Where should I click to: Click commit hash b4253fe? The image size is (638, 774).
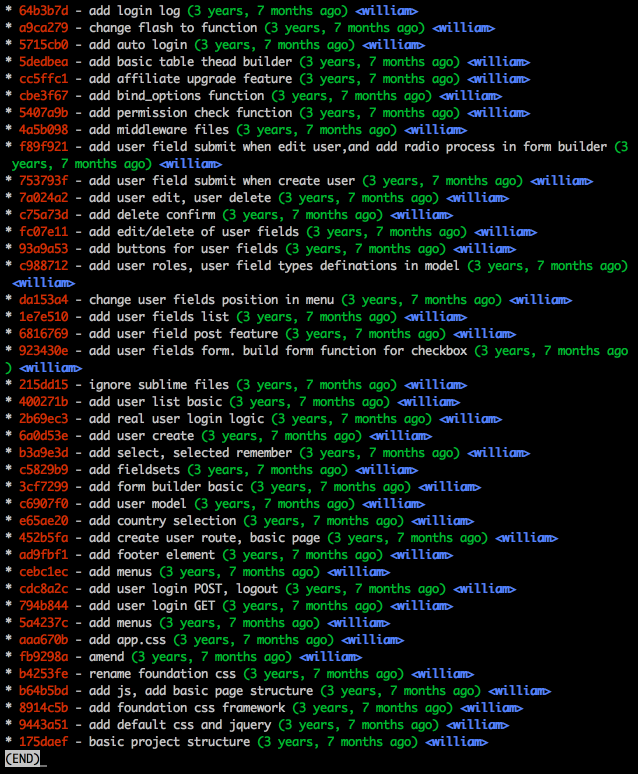click(43, 673)
